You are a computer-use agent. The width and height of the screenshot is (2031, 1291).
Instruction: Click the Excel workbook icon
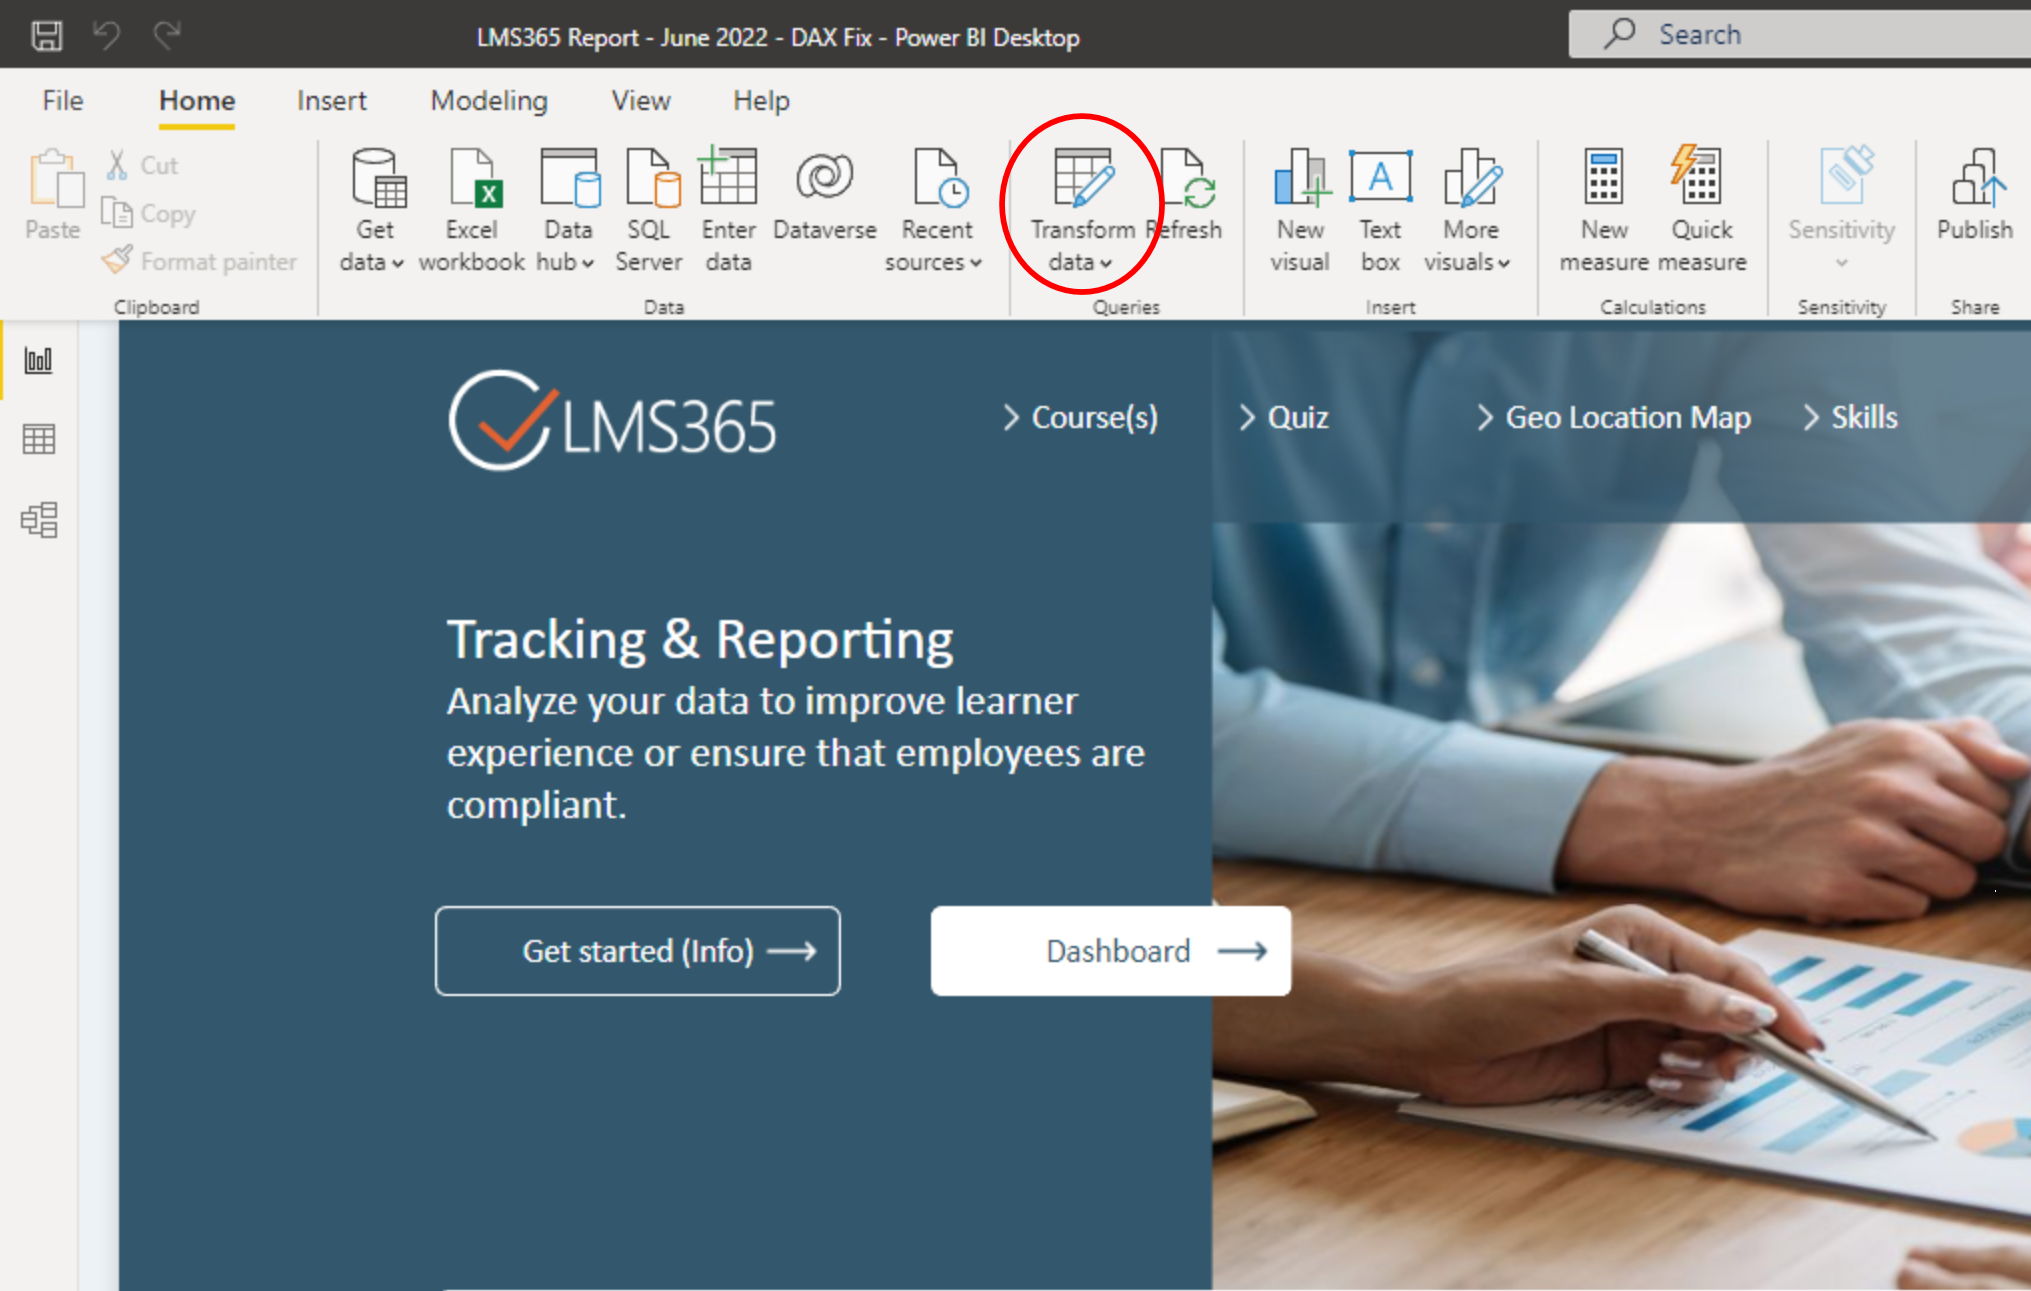(x=472, y=180)
